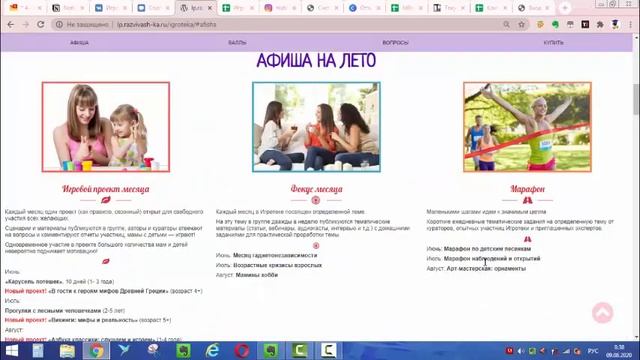Open the КУПИТЬ menu item
The width and height of the screenshot is (640, 360).
point(553,42)
